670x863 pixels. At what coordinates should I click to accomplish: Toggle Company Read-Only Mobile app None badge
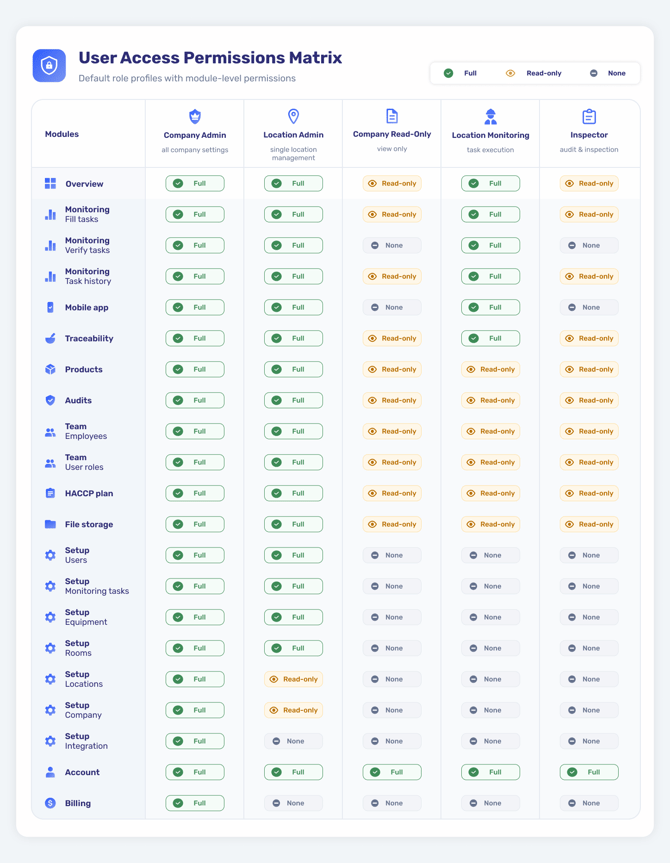(x=392, y=307)
